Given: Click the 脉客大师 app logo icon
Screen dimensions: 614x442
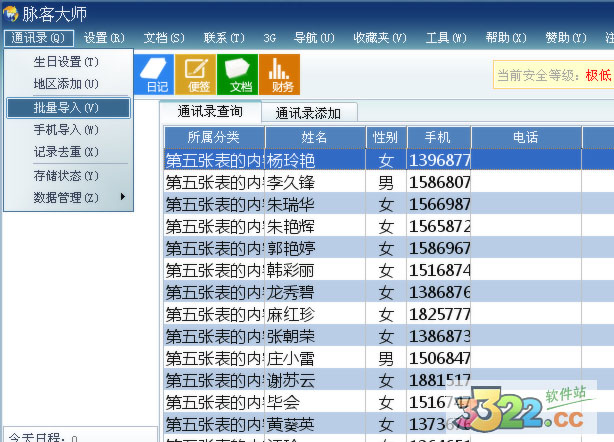Looking at the screenshot, I should (10, 12).
